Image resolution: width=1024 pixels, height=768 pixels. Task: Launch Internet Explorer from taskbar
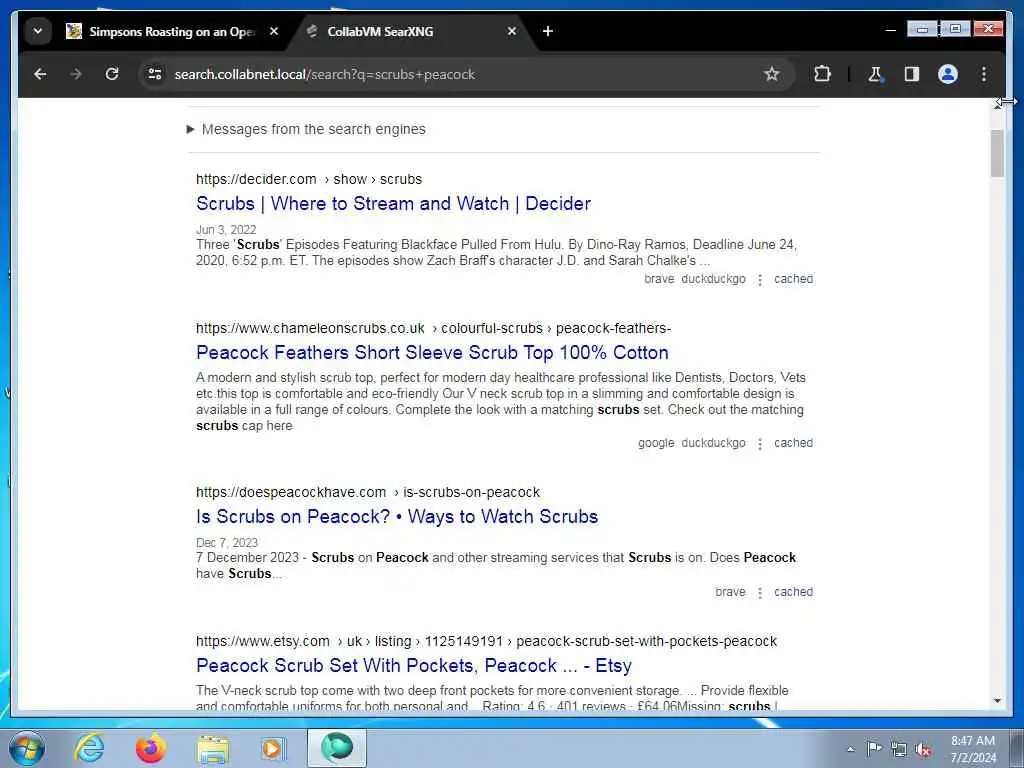click(x=89, y=748)
